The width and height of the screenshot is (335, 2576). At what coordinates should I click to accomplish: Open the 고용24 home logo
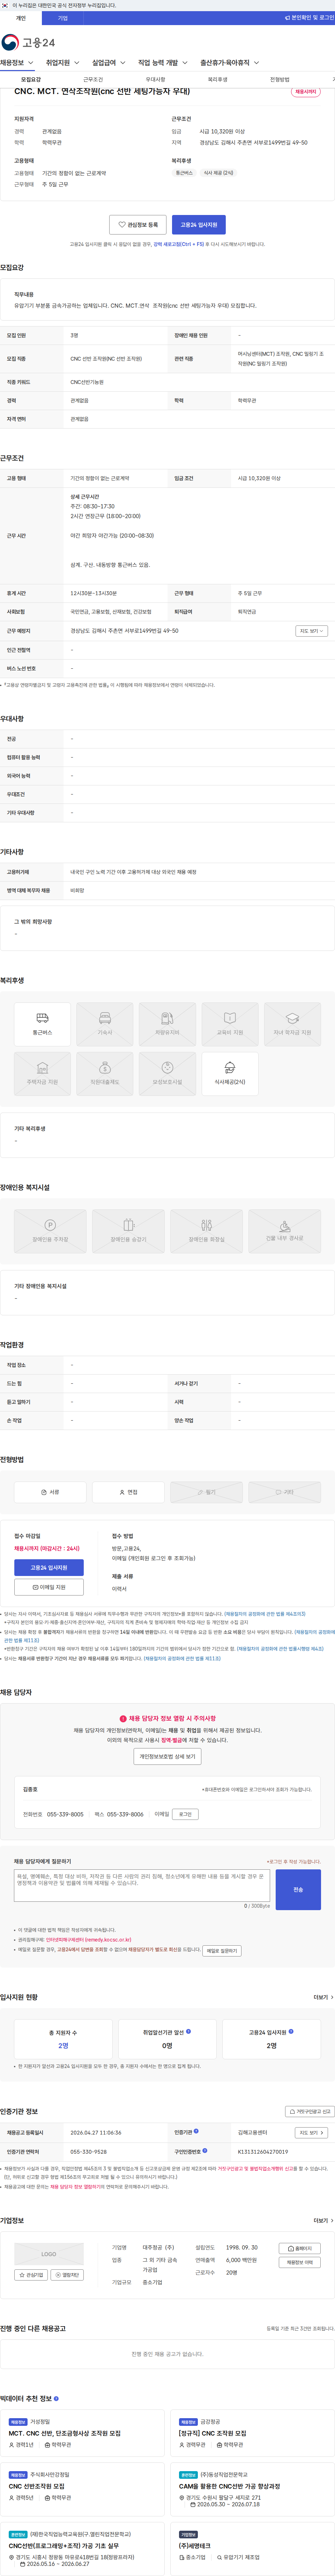[28, 42]
